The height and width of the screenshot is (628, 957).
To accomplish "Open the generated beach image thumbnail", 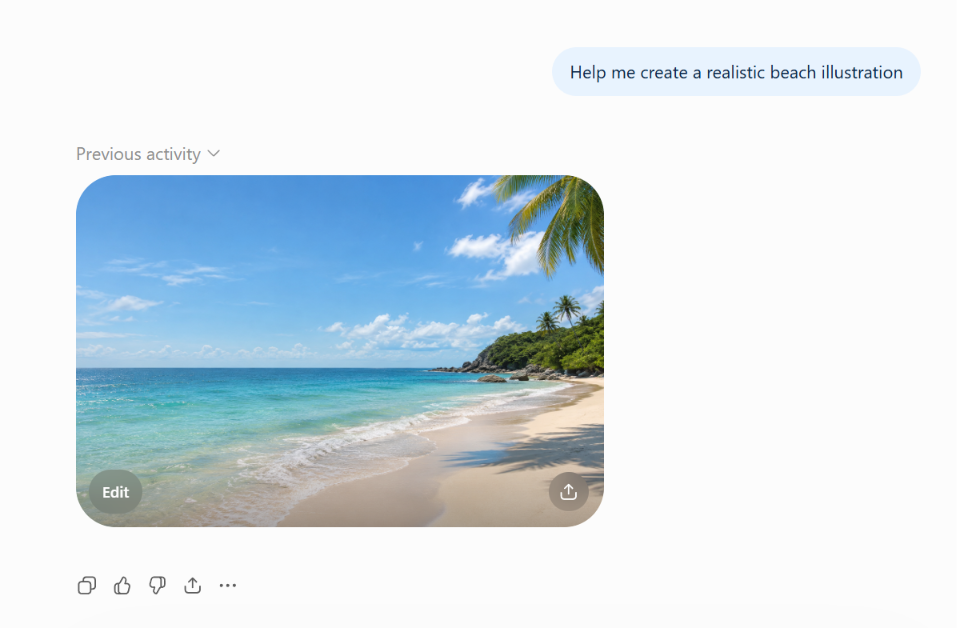I will click(340, 351).
